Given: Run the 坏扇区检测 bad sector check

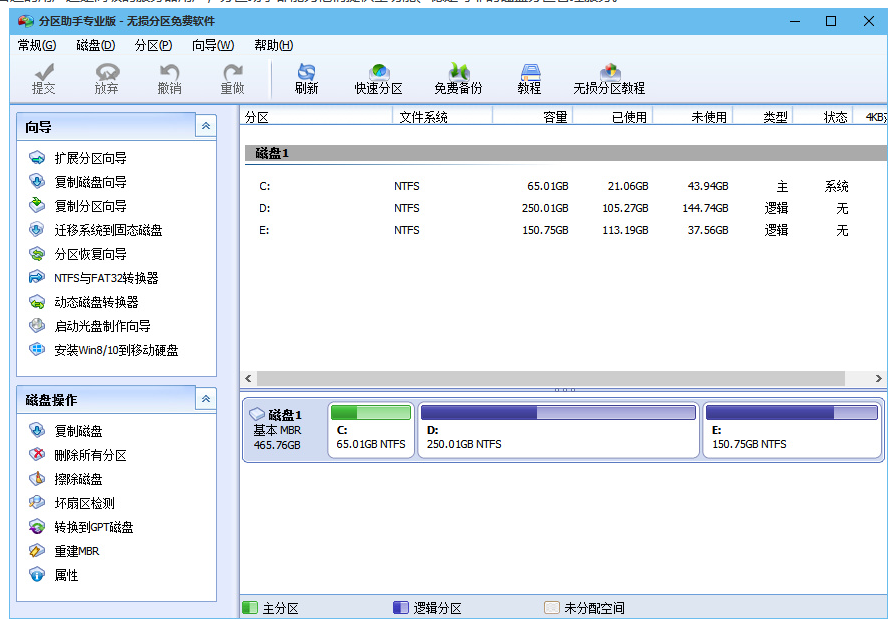Looking at the screenshot, I should point(84,503).
